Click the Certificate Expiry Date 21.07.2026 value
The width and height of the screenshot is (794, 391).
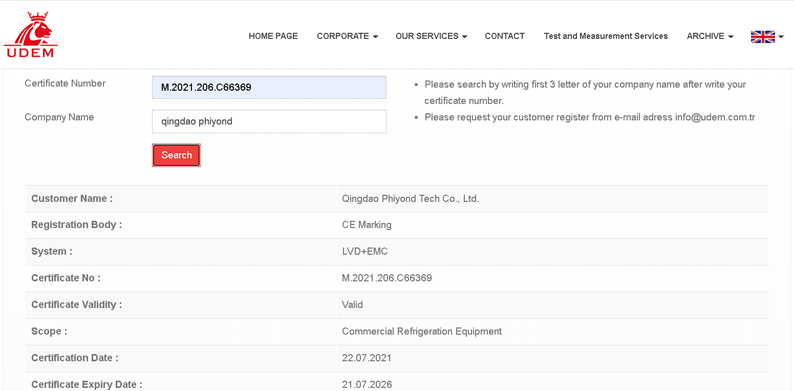[x=367, y=385]
